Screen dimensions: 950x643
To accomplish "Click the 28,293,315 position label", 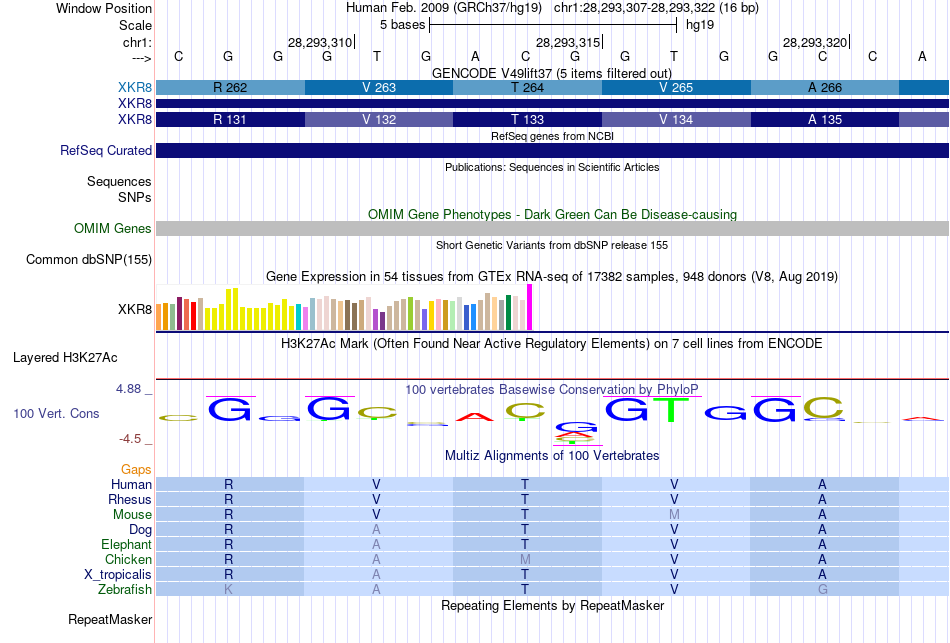I will [x=568, y=42].
